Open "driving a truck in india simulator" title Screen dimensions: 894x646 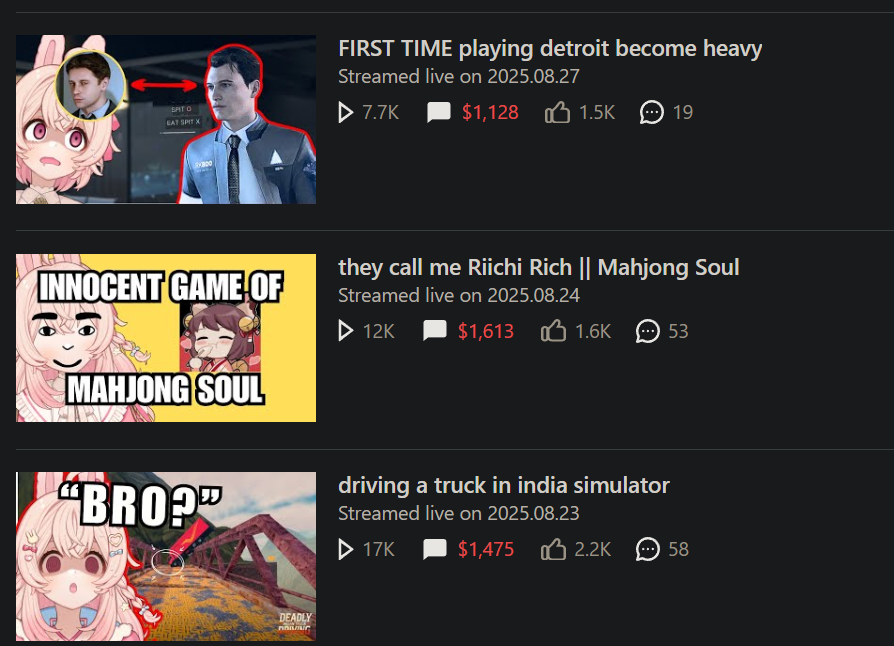click(x=503, y=485)
